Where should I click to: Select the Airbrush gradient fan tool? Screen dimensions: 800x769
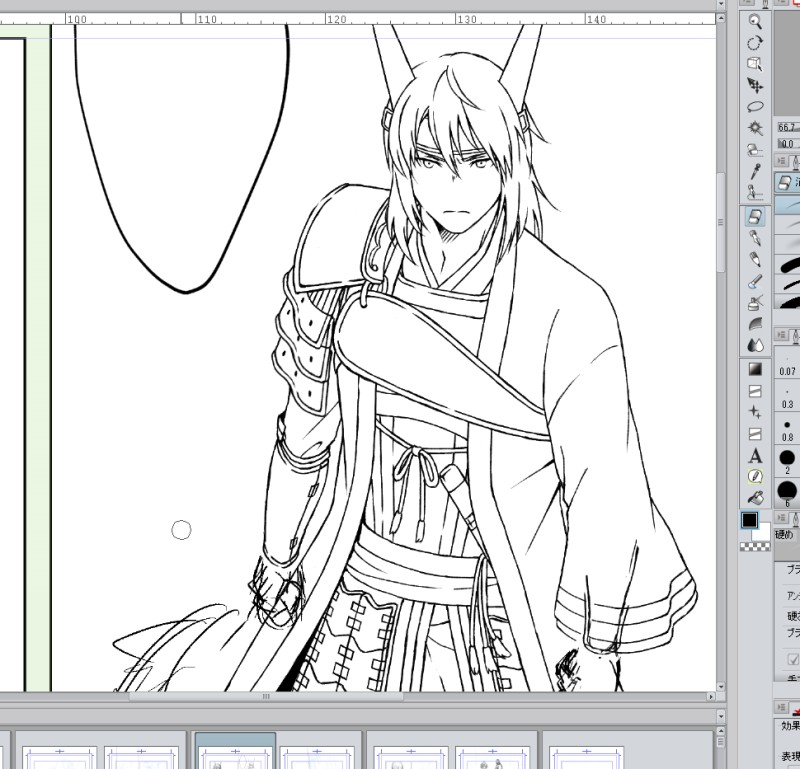click(x=755, y=324)
